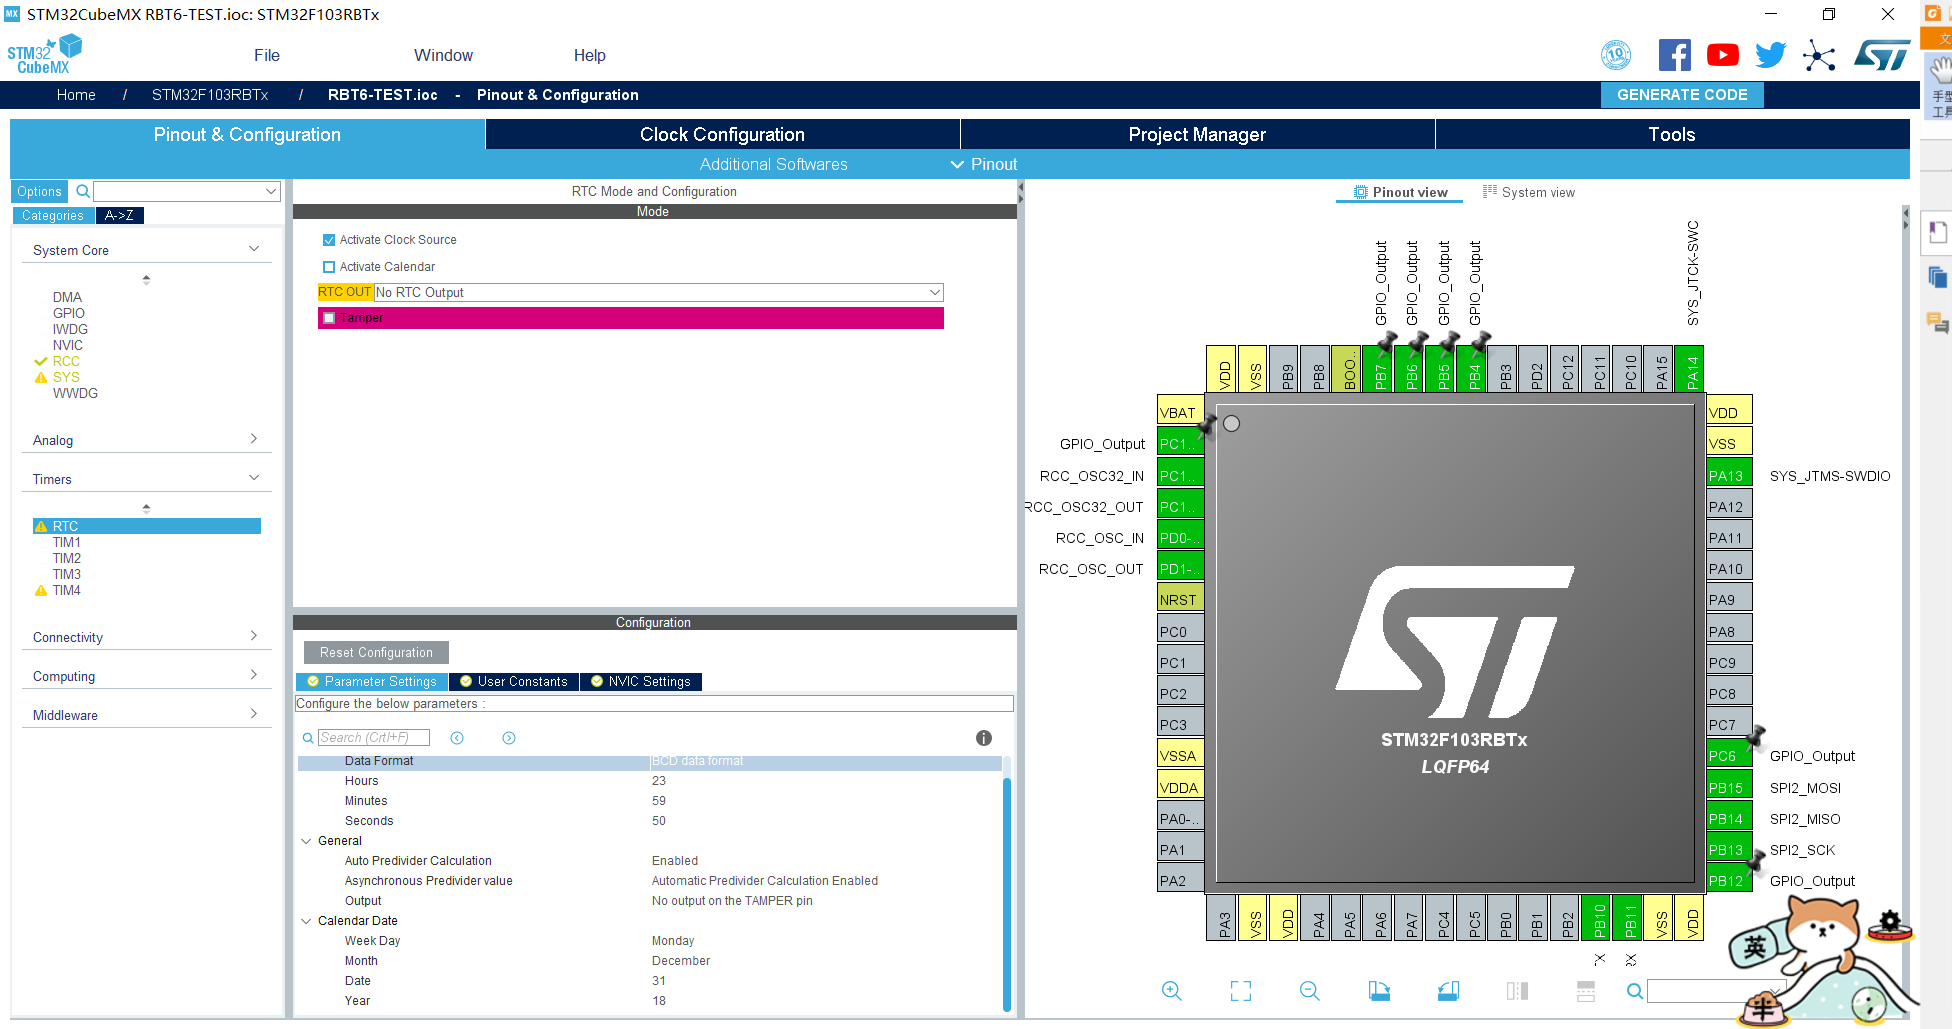Zoom out of the pinout view
This screenshot has height=1029, width=1952.
tap(1310, 991)
